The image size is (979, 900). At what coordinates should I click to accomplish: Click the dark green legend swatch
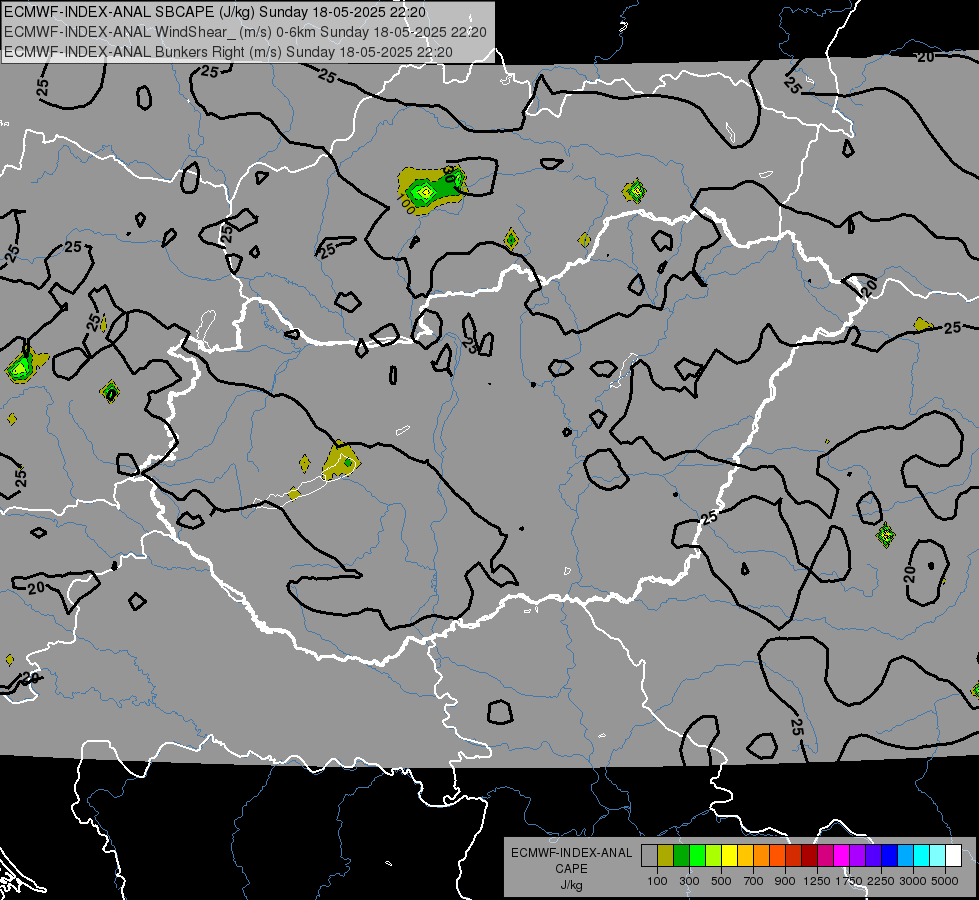[682, 855]
